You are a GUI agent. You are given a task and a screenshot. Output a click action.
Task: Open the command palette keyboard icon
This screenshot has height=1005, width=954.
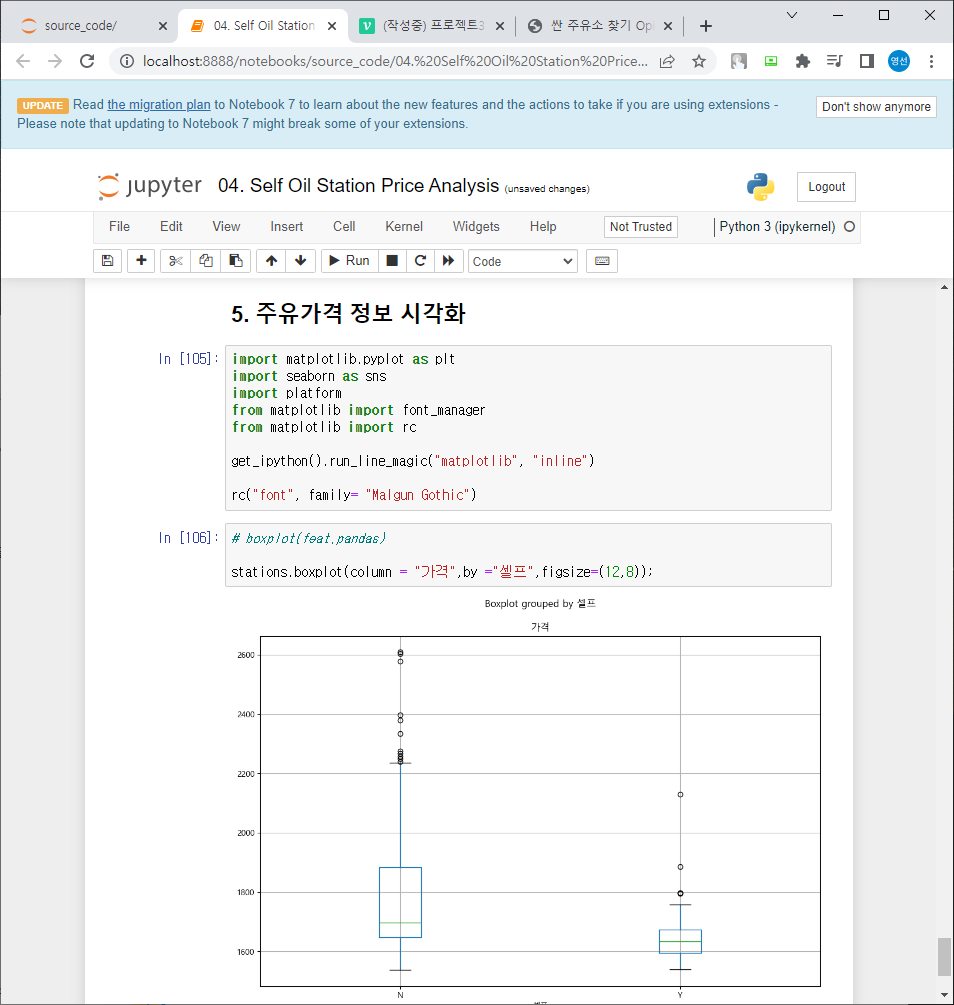point(602,261)
